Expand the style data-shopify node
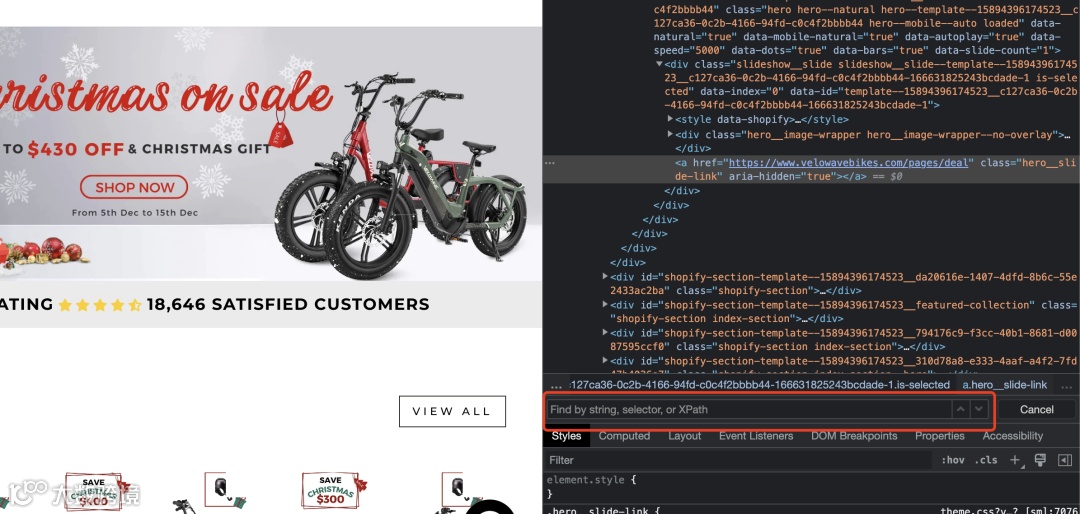This screenshot has height=514, width=1080. 670,120
